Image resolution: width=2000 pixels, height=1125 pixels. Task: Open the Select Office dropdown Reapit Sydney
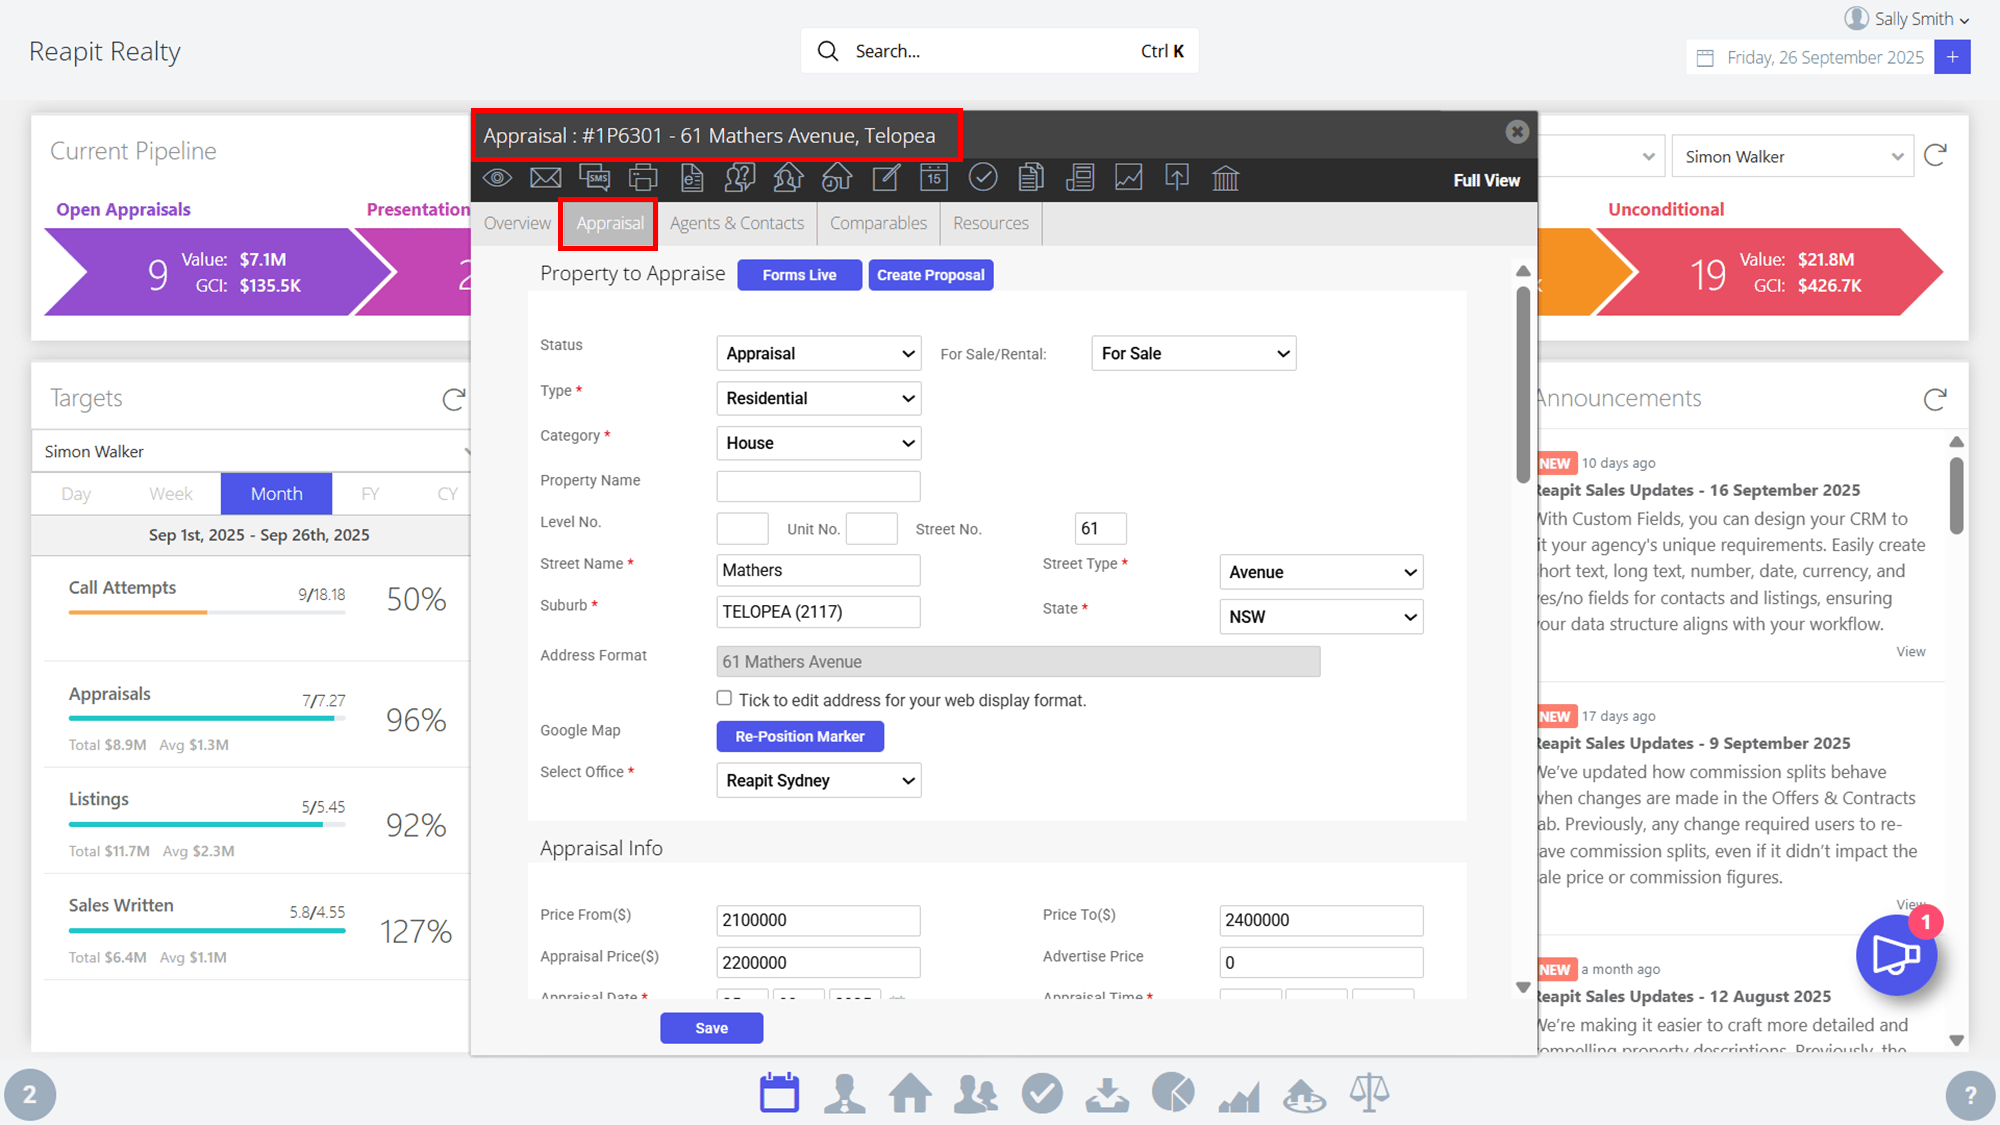tap(818, 781)
